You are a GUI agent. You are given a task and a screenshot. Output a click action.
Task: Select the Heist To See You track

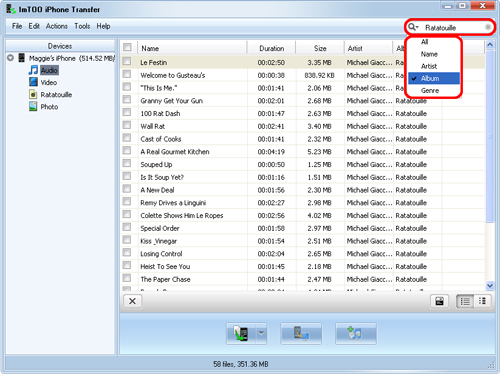165,267
